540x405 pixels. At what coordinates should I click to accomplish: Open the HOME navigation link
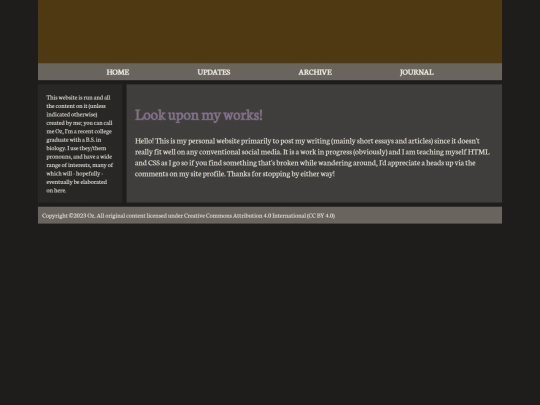[x=118, y=72]
